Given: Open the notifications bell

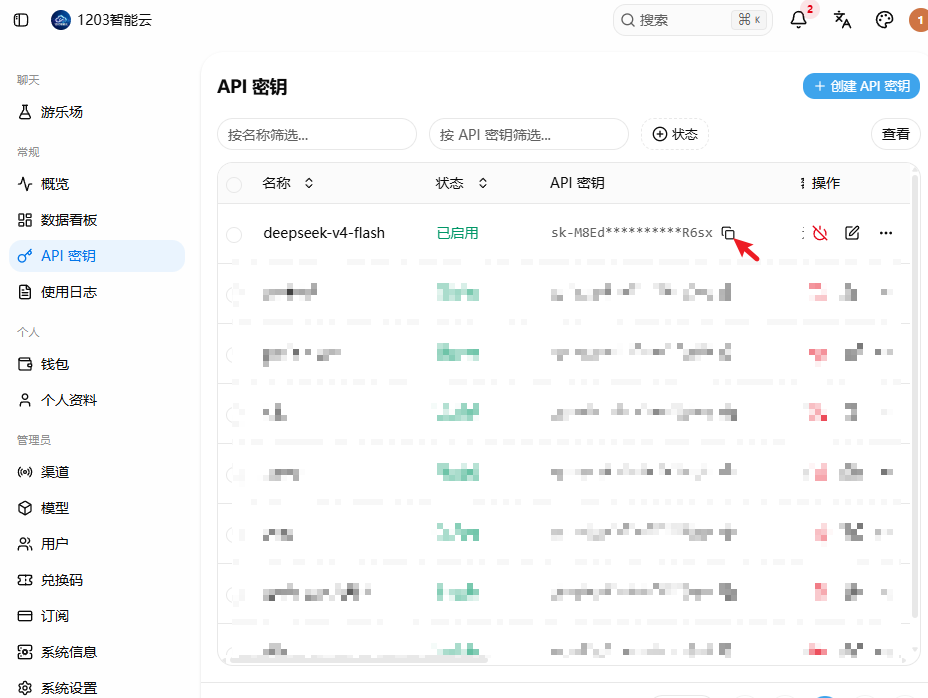Looking at the screenshot, I should [798, 20].
